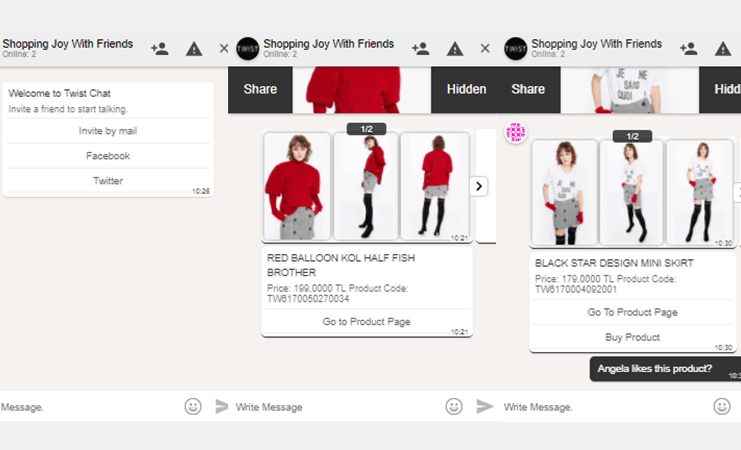Click Hidden button in middle chat panel
Image resolution: width=741 pixels, height=450 pixels.
(x=466, y=89)
